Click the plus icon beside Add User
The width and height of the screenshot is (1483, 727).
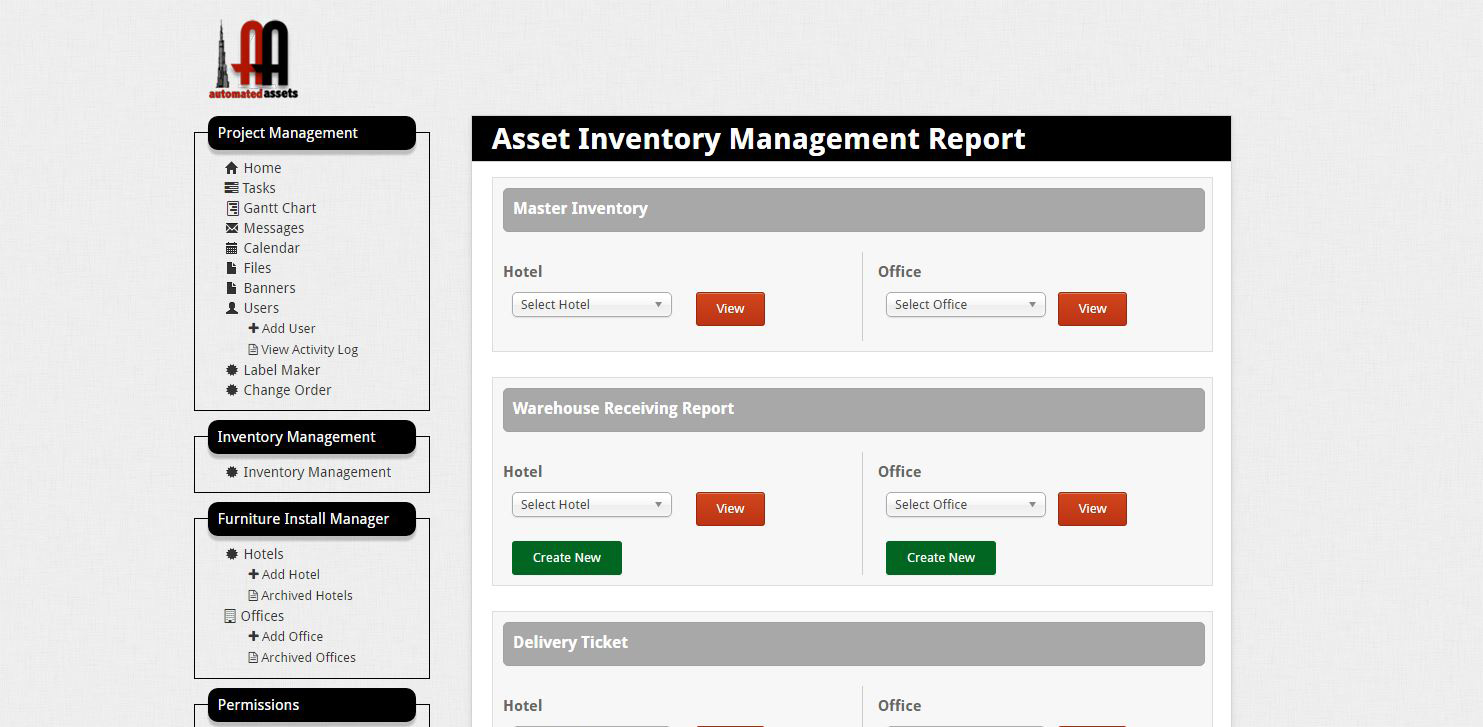pos(254,328)
